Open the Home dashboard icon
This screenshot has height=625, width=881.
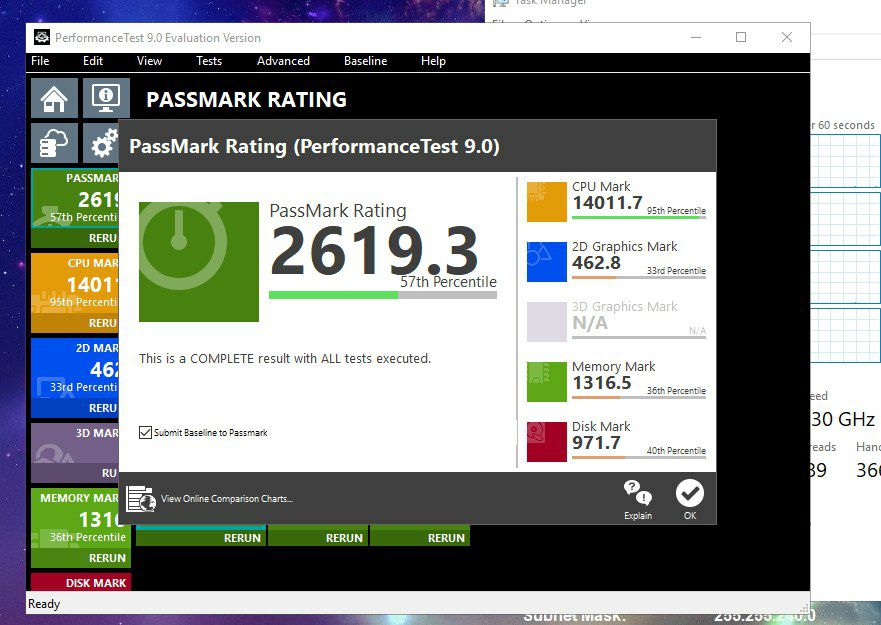(x=54, y=98)
